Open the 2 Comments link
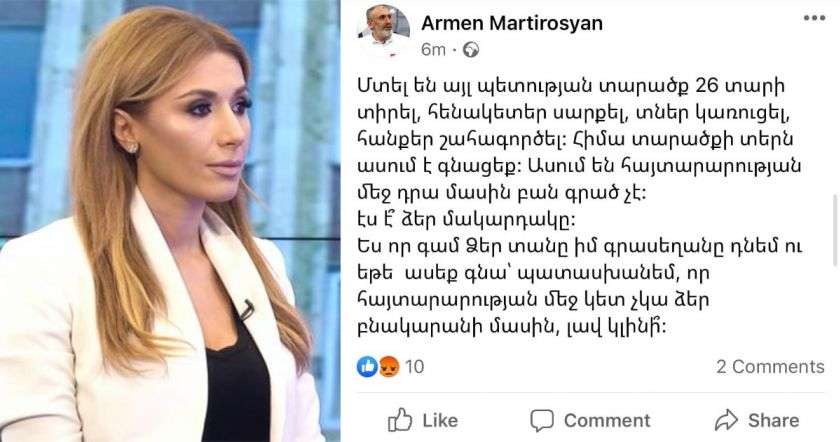Viewport: 840px width, 442px height. 770,366
